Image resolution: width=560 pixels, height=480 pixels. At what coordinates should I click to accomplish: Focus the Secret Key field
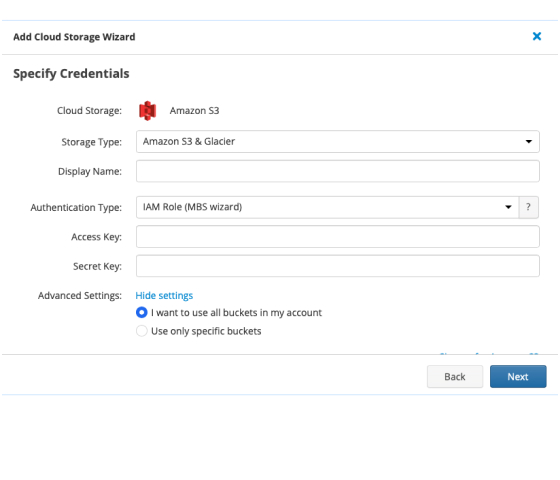(x=338, y=266)
